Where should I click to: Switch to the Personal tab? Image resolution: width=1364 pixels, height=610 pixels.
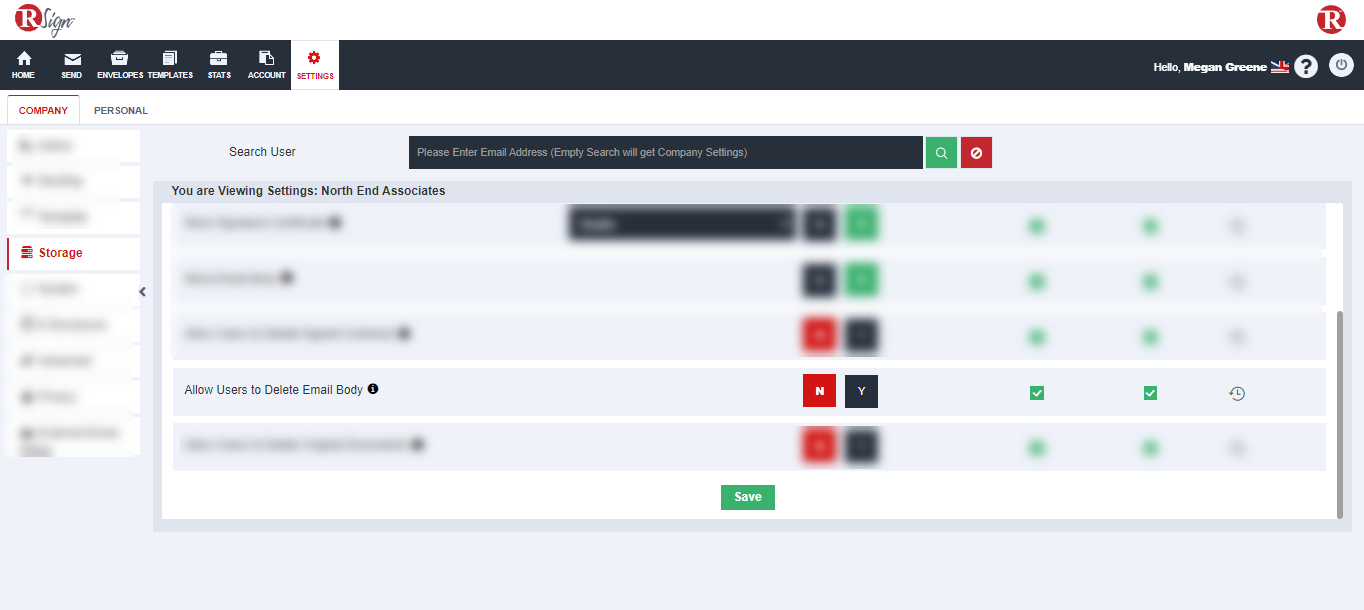tap(121, 111)
